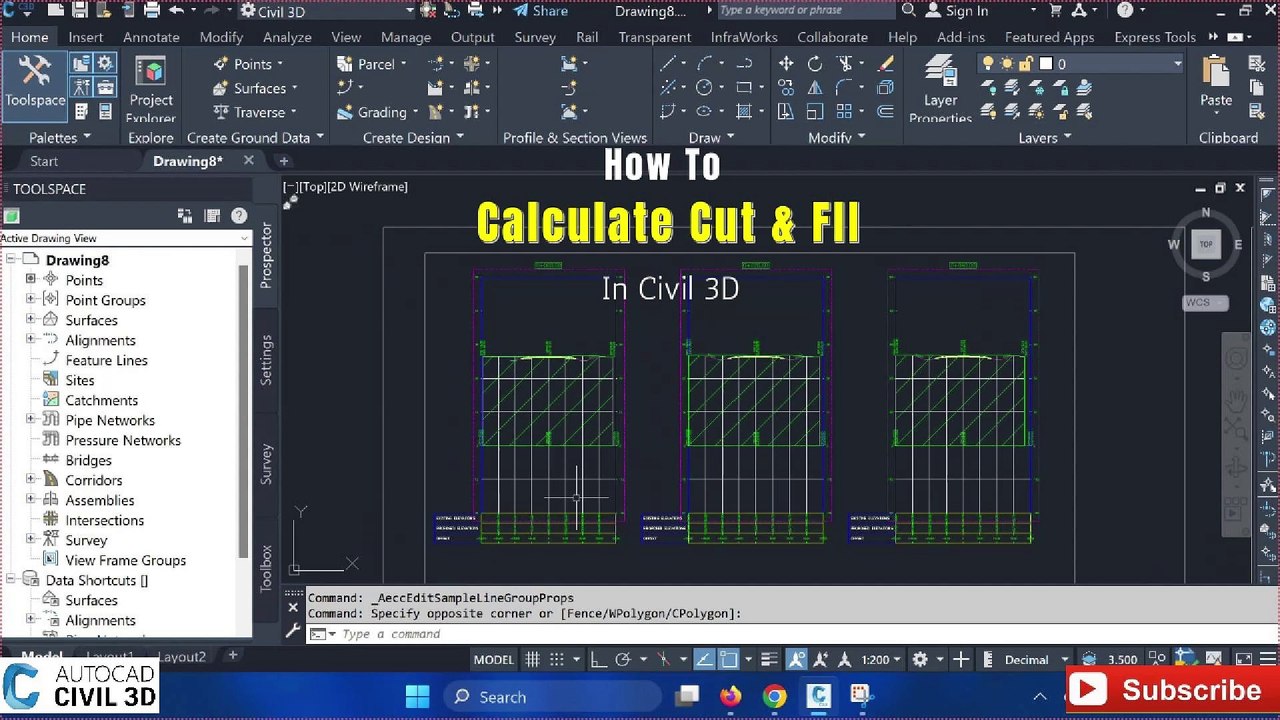1280x720 pixels.
Task: Expand the Corridors tree node
Action: pyautogui.click(x=30, y=479)
